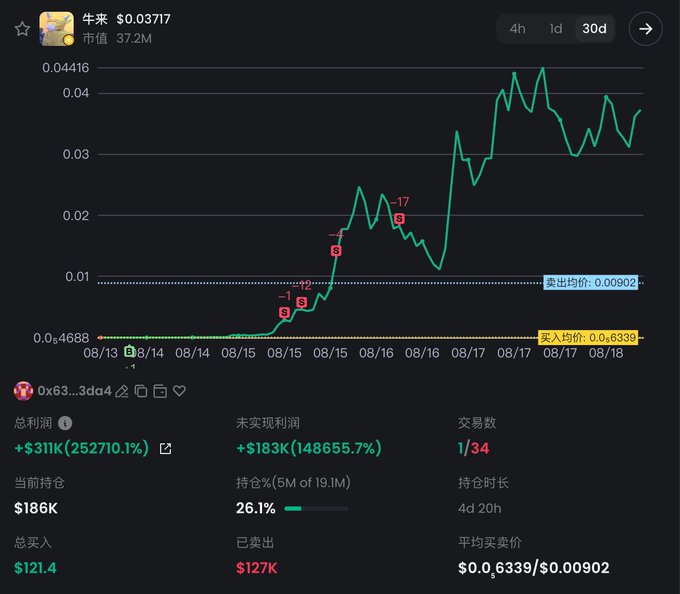Click the 卖出均价 0.00902 label
Viewport: 680px width, 594px height.
click(x=591, y=283)
